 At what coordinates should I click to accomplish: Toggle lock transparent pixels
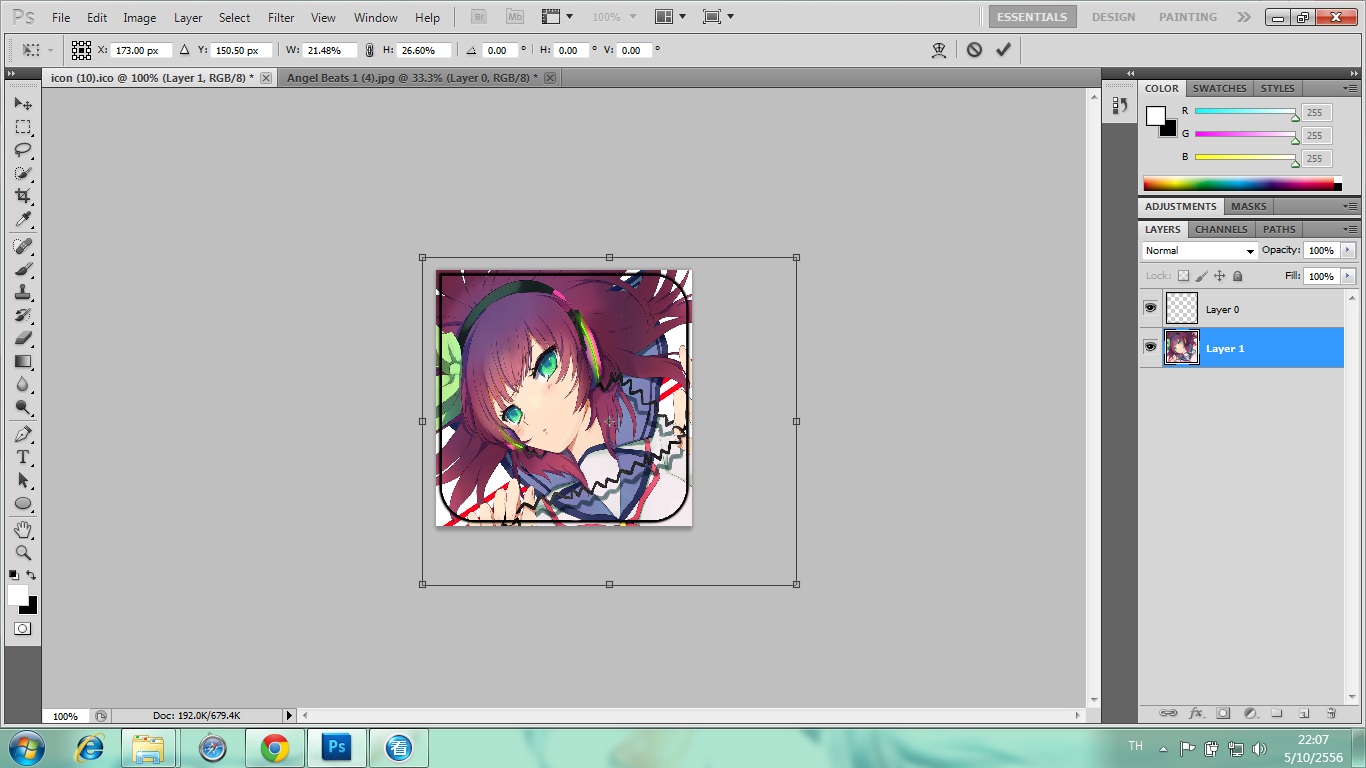click(1183, 276)
